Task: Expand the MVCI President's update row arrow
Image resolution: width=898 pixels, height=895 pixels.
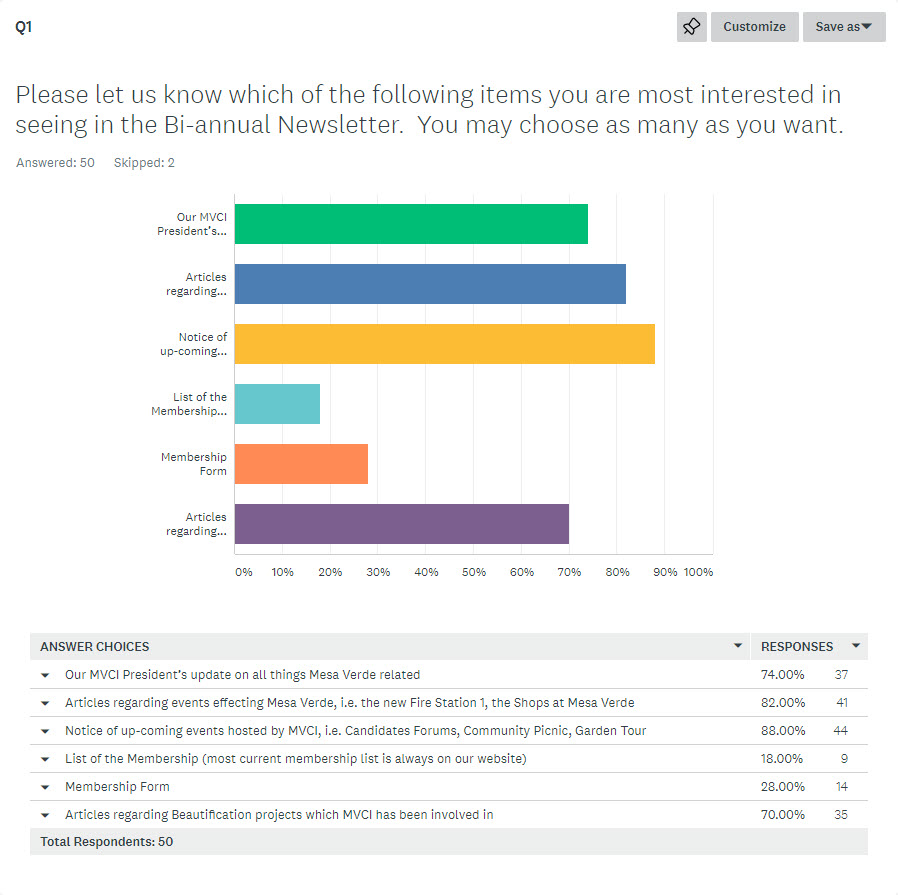Action: point(45,675)
